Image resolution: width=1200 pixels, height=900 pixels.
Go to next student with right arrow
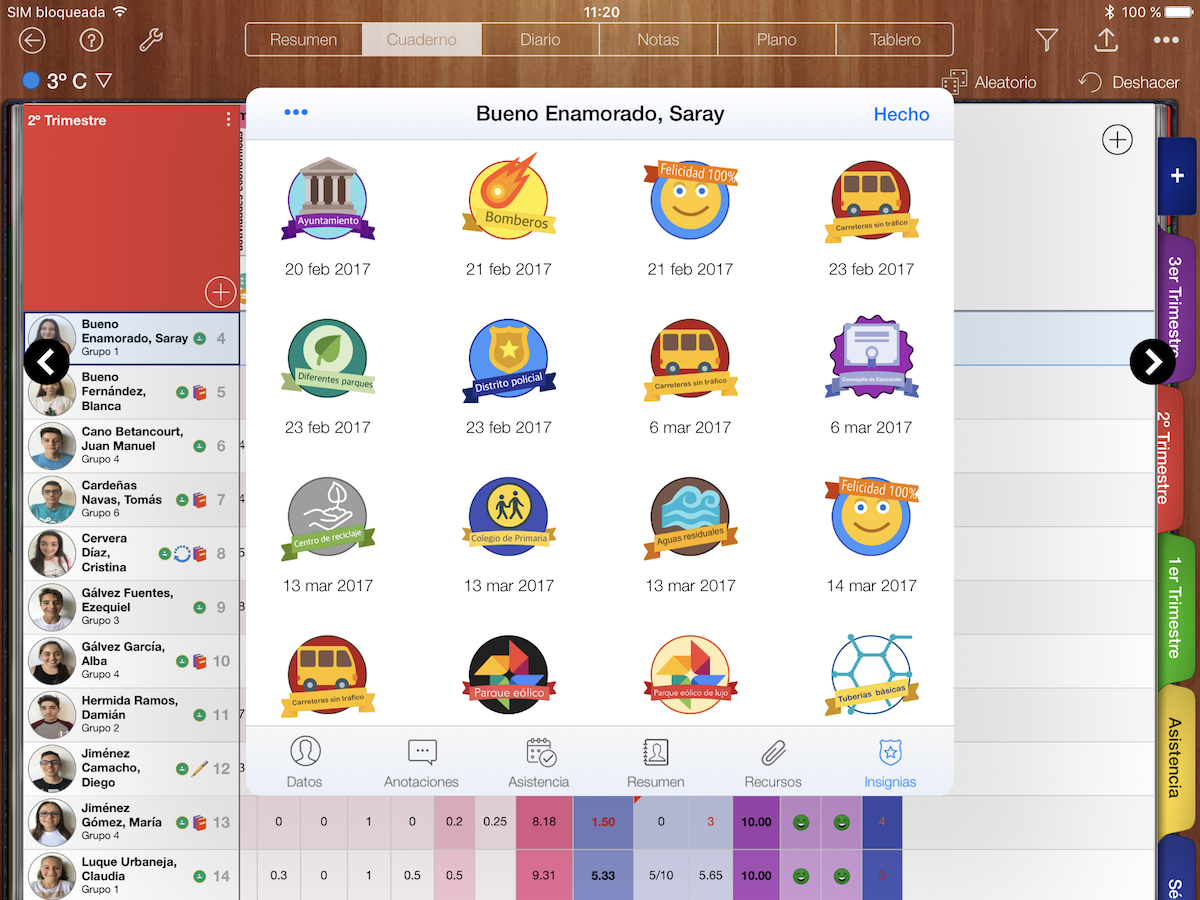[1153, 361]
